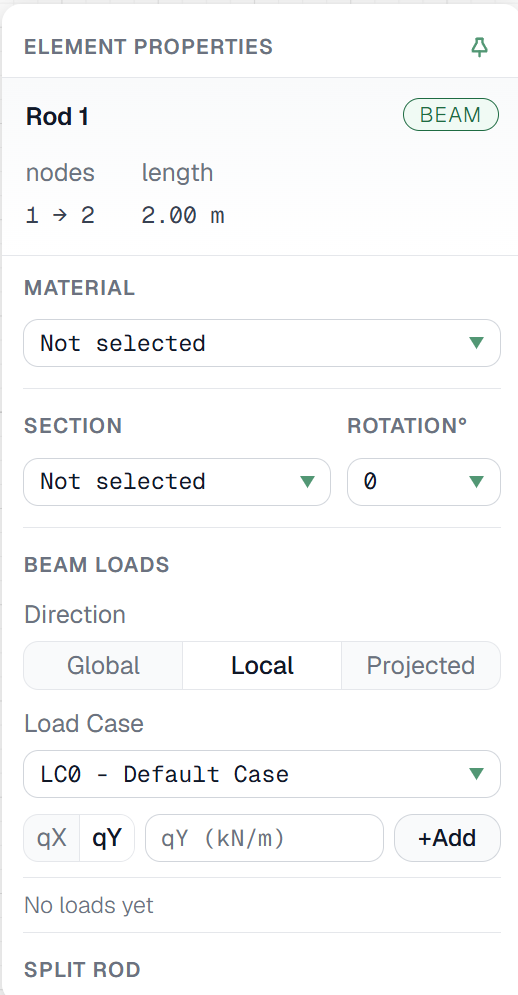The width and height of the screenshot is (518, 995).
Task: Click the nodes 1 → 2 value
Action: click(60, 216)
